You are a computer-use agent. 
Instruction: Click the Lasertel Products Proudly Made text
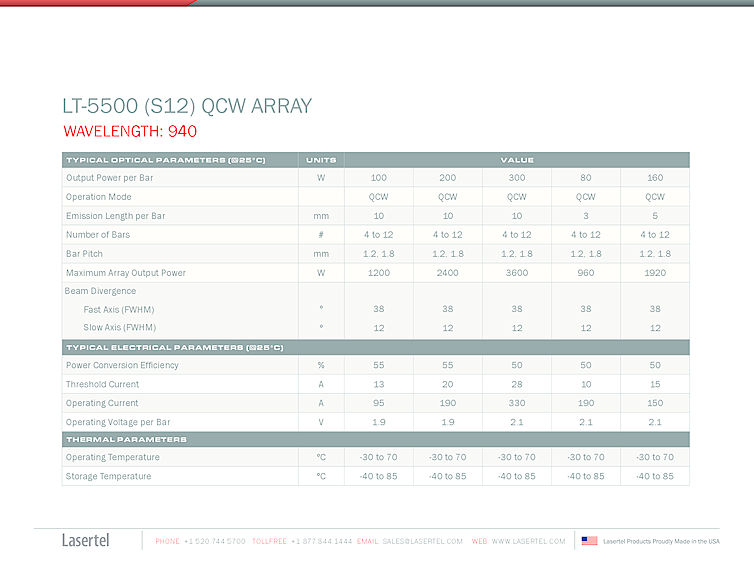661,541
